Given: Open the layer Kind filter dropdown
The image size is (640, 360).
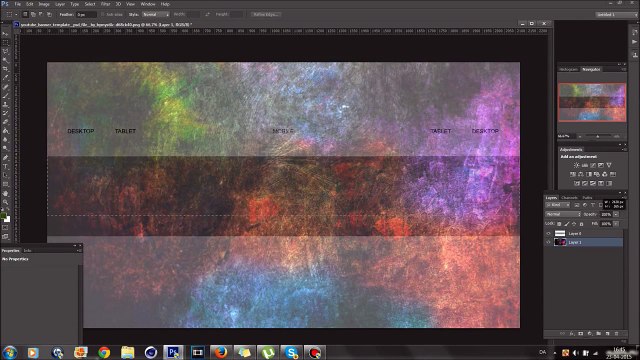Looking at the screenshot, I should [558, 205].
